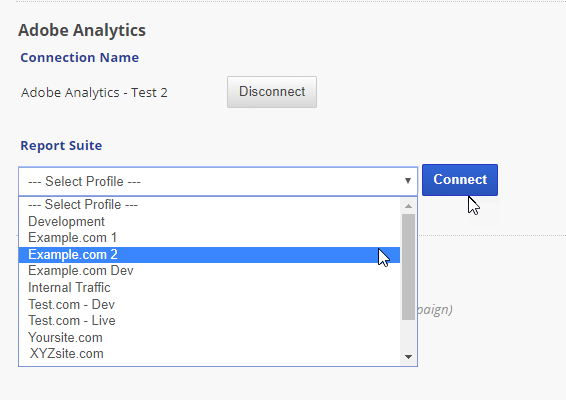Select Example.com 1 from the list
This screenshot has height=400, width=566.
pyautogui.click(x=209, y=238)
